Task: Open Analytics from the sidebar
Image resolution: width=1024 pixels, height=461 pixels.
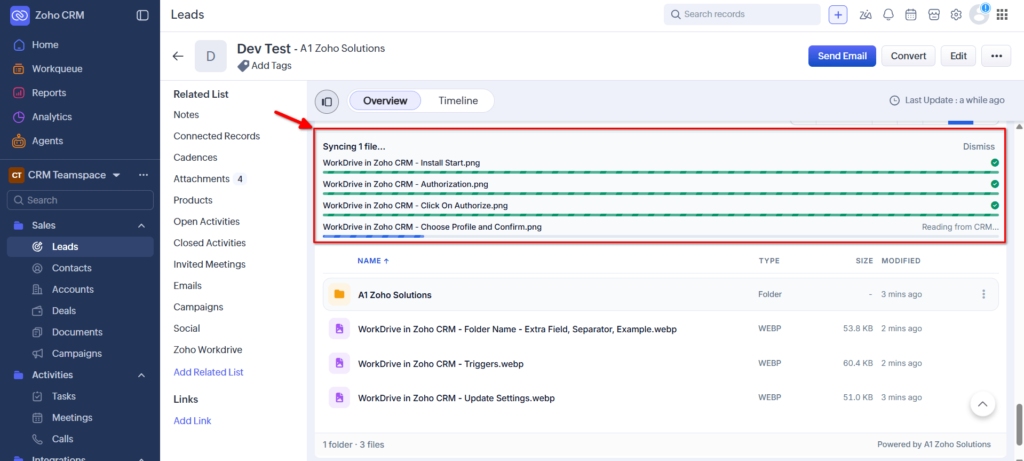Action: [52, 117]
